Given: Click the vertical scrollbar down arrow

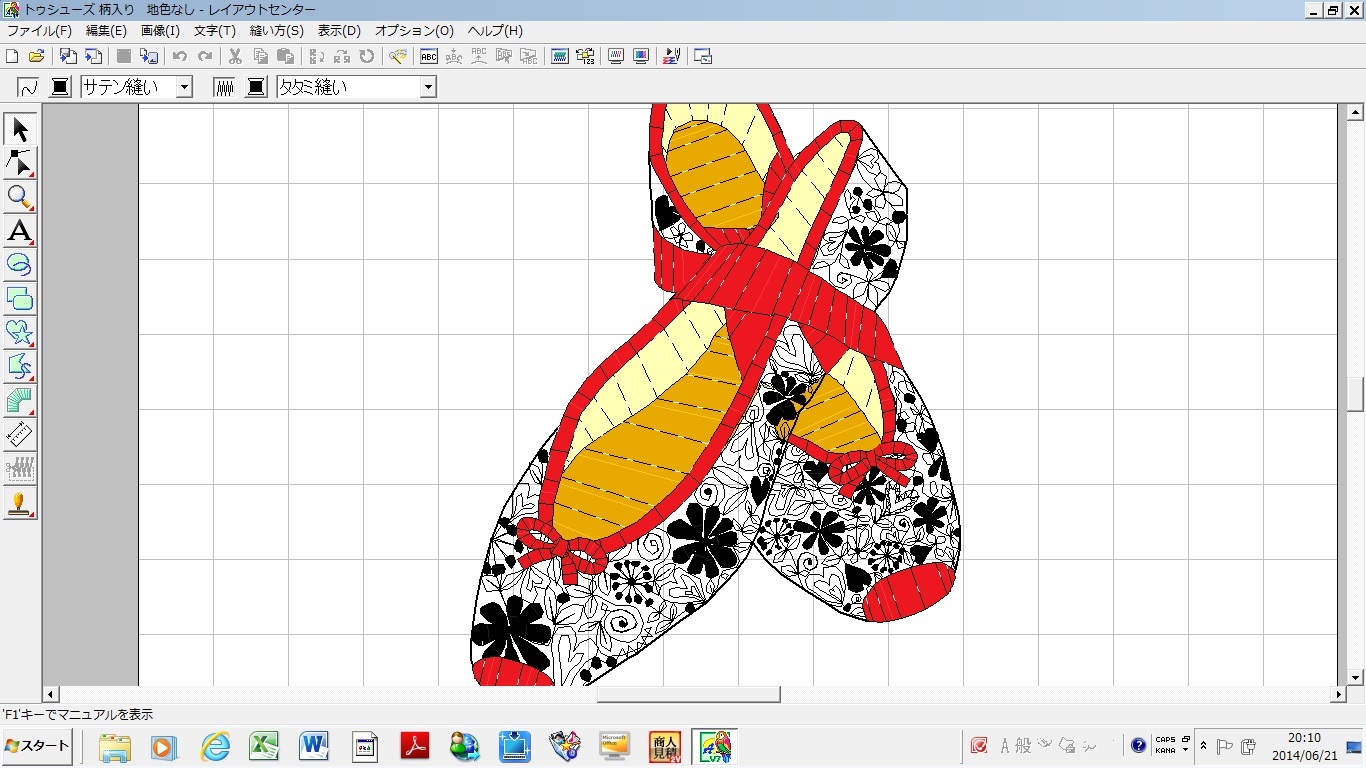Looking at the screenshot, I should [x=1355, y=677].
